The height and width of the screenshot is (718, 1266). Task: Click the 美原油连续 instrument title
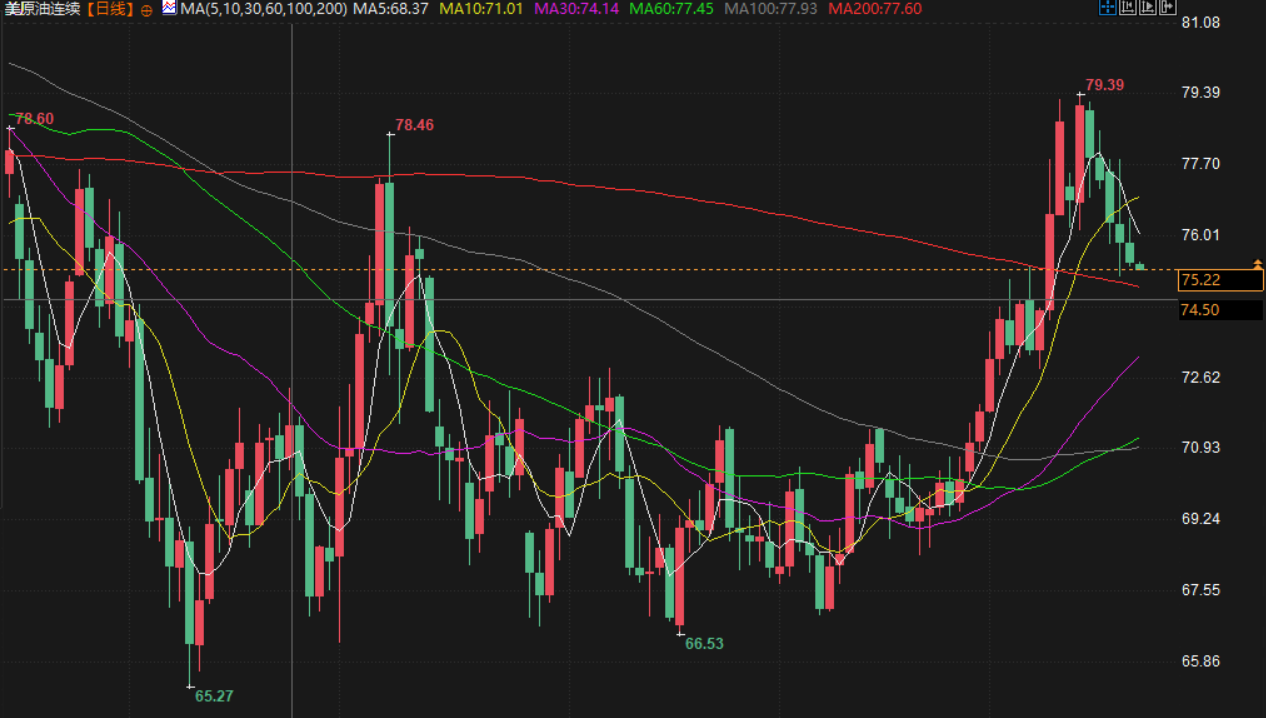coord(43,9)
